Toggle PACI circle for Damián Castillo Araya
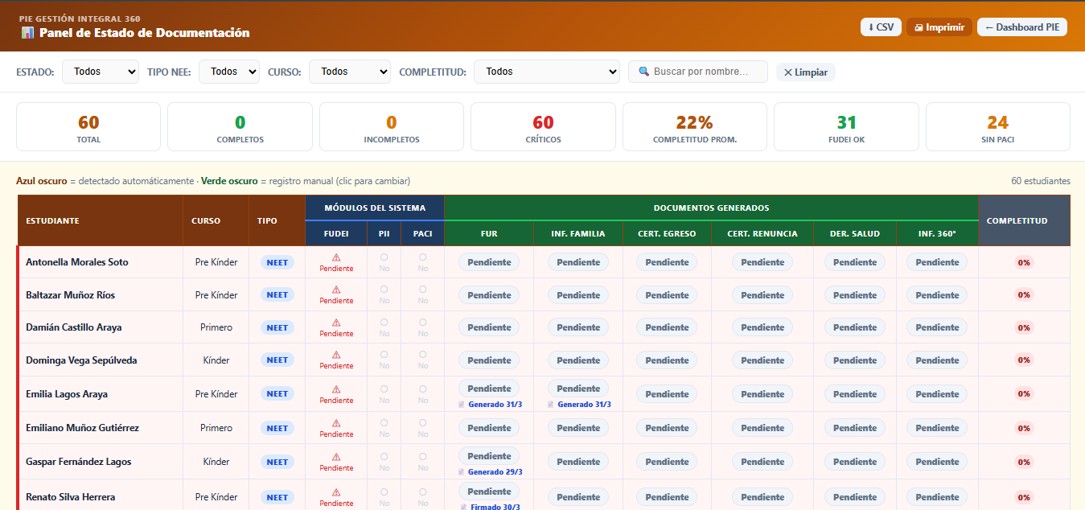The image size is (1085, 510). point(423,322)
